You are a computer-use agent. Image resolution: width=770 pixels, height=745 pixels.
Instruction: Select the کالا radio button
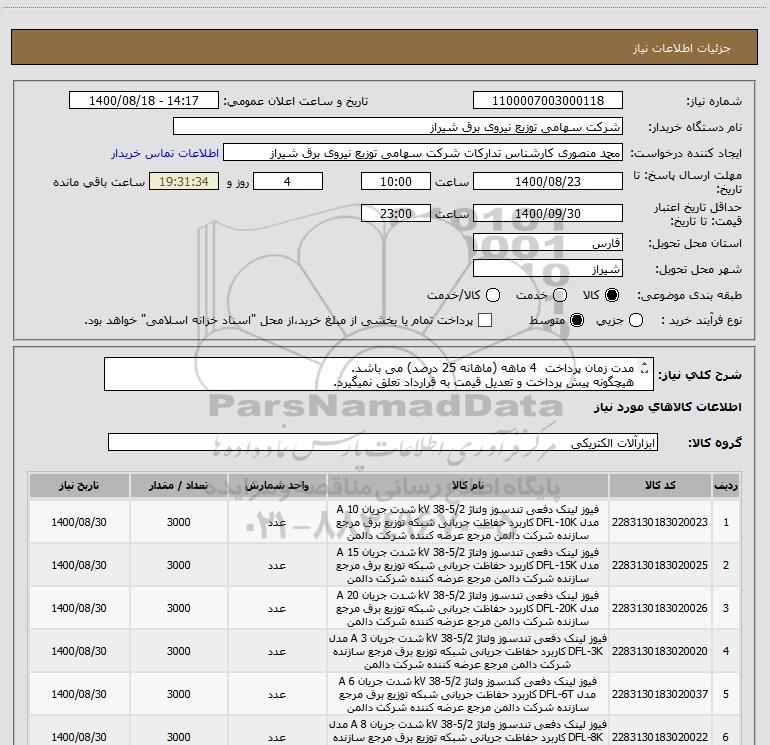click(612, 295)
